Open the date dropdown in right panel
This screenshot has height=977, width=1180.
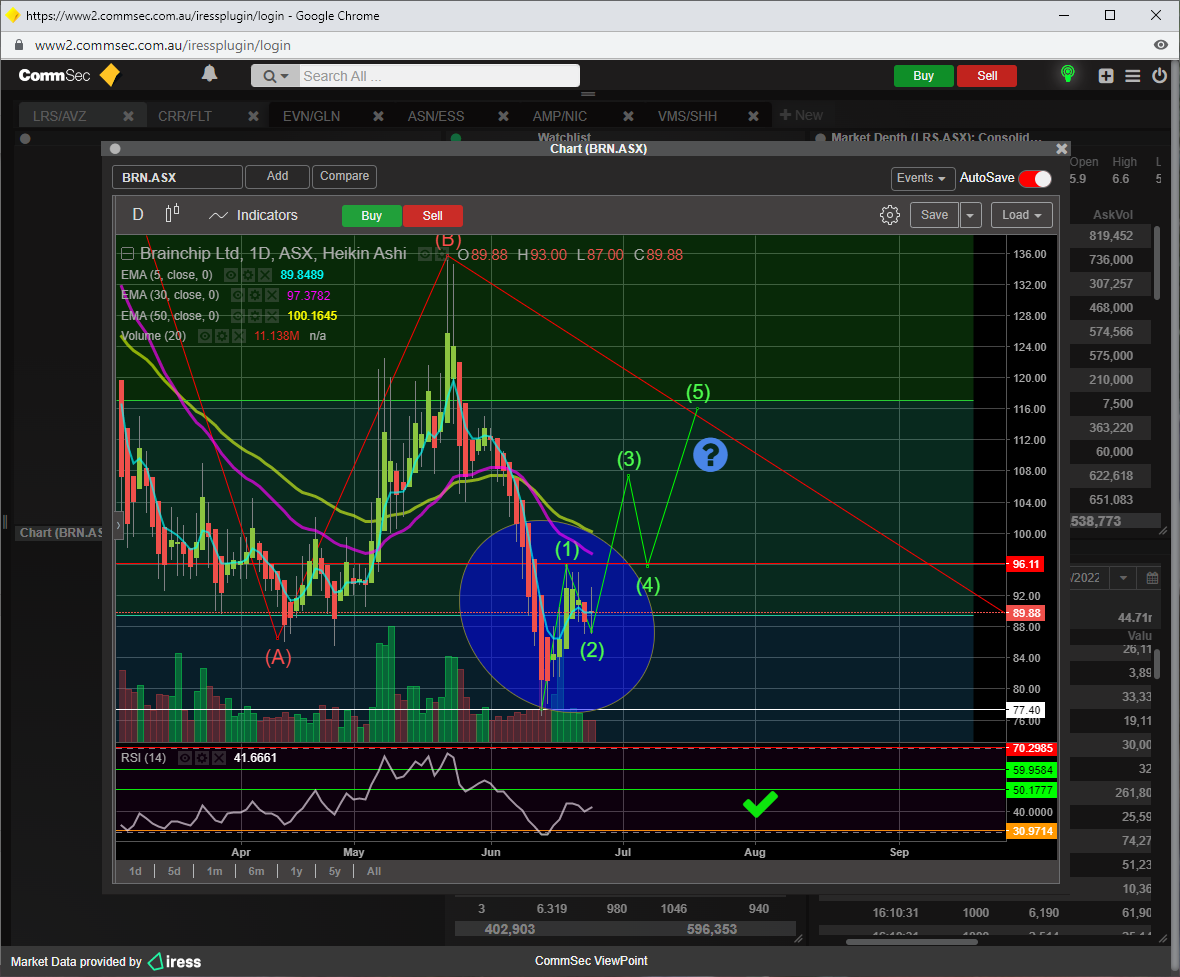click(x=1124, y=577)
